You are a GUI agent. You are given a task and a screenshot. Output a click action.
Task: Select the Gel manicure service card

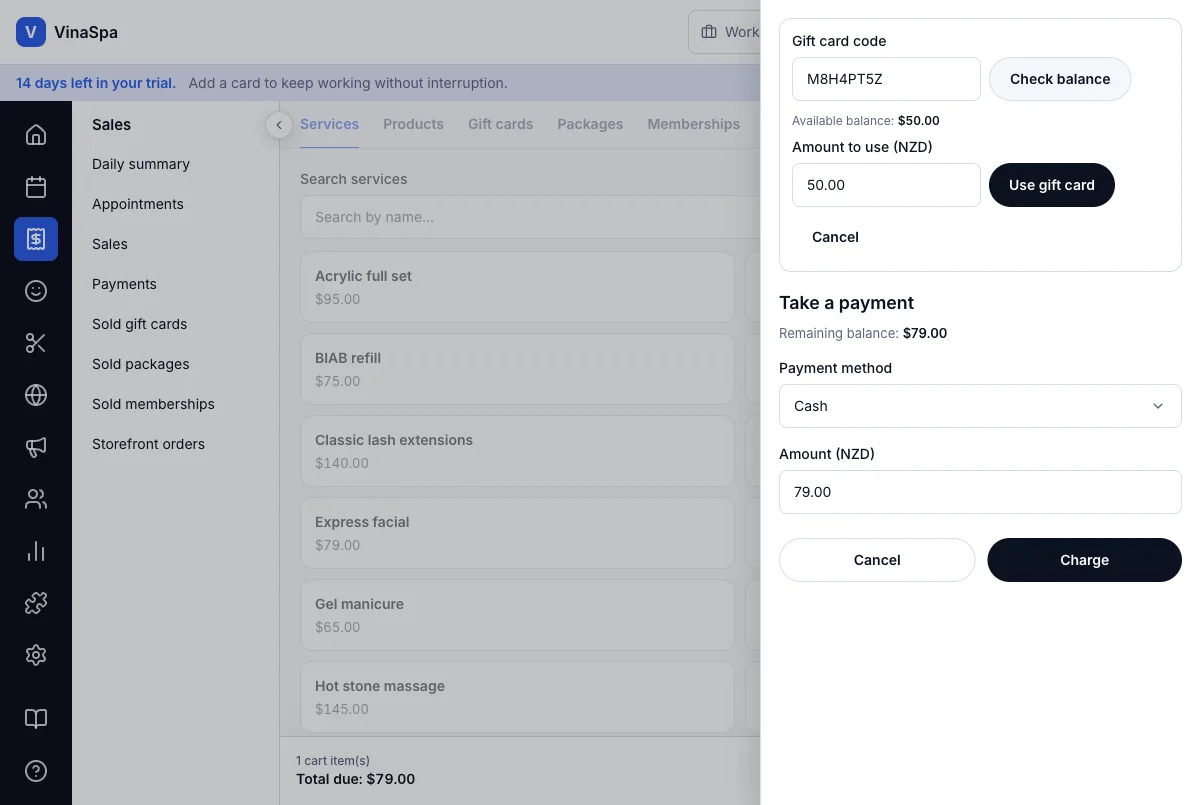(517, 615)
